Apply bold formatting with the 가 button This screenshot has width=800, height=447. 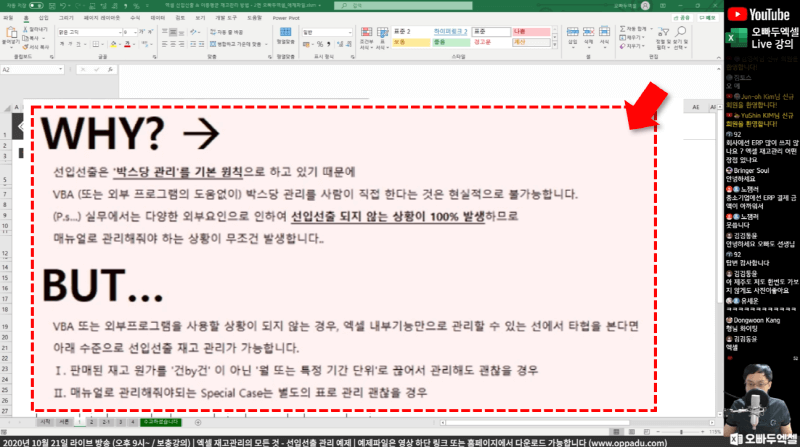[x=62, y=44]
